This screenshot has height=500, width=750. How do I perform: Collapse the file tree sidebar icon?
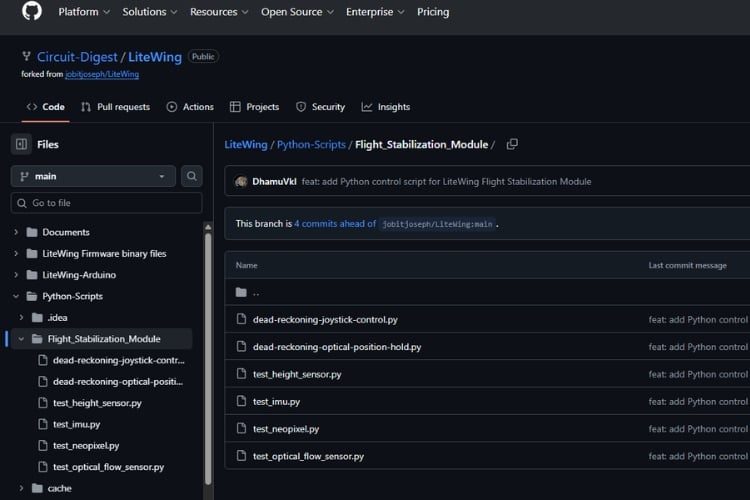coord(21,144)
